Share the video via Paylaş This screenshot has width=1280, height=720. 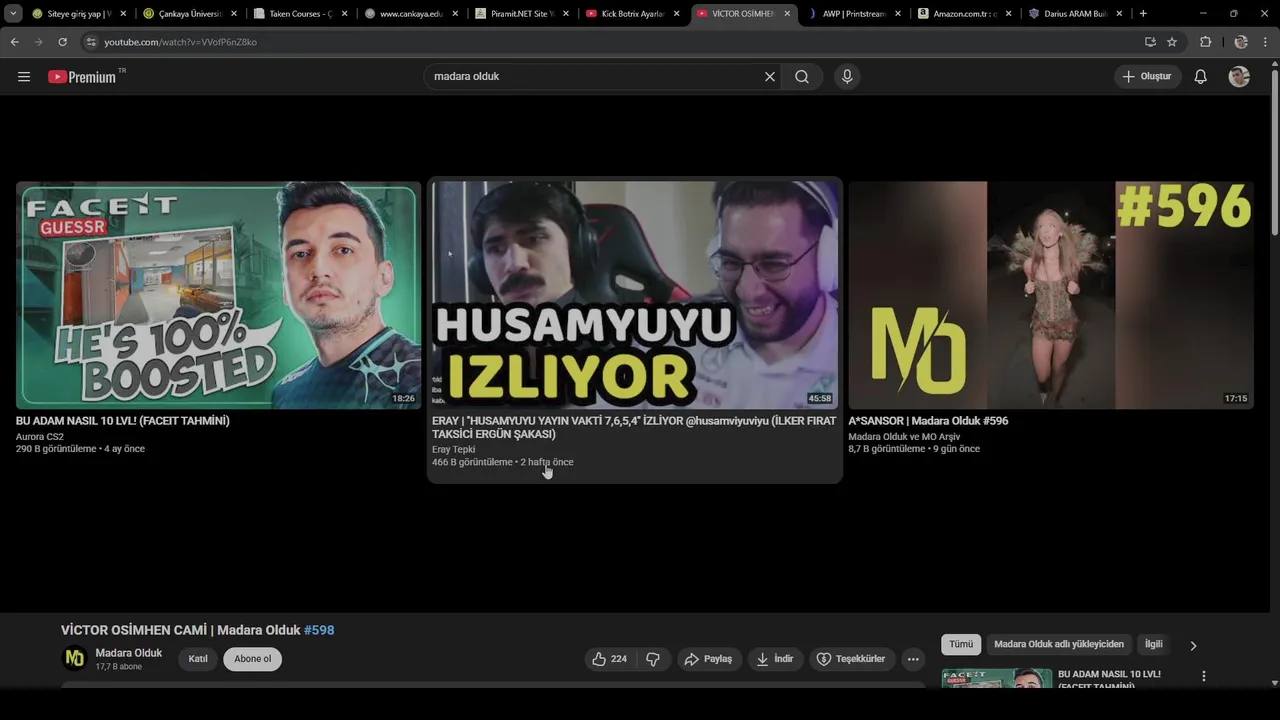click(709, 659)
